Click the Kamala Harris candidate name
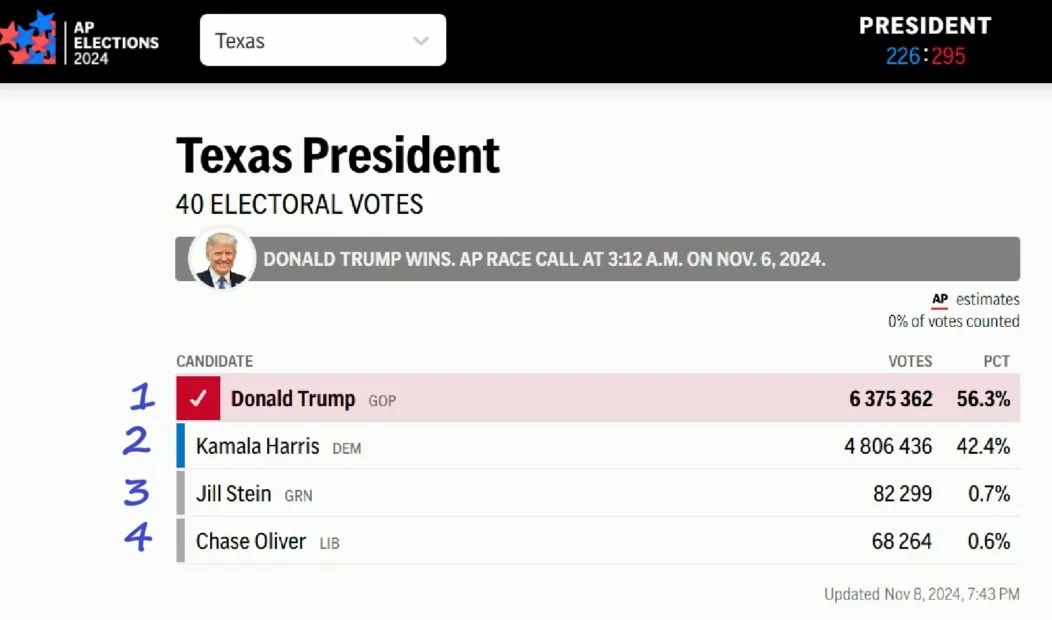This screenshot has width=1052, height=620. coord(258,446)
